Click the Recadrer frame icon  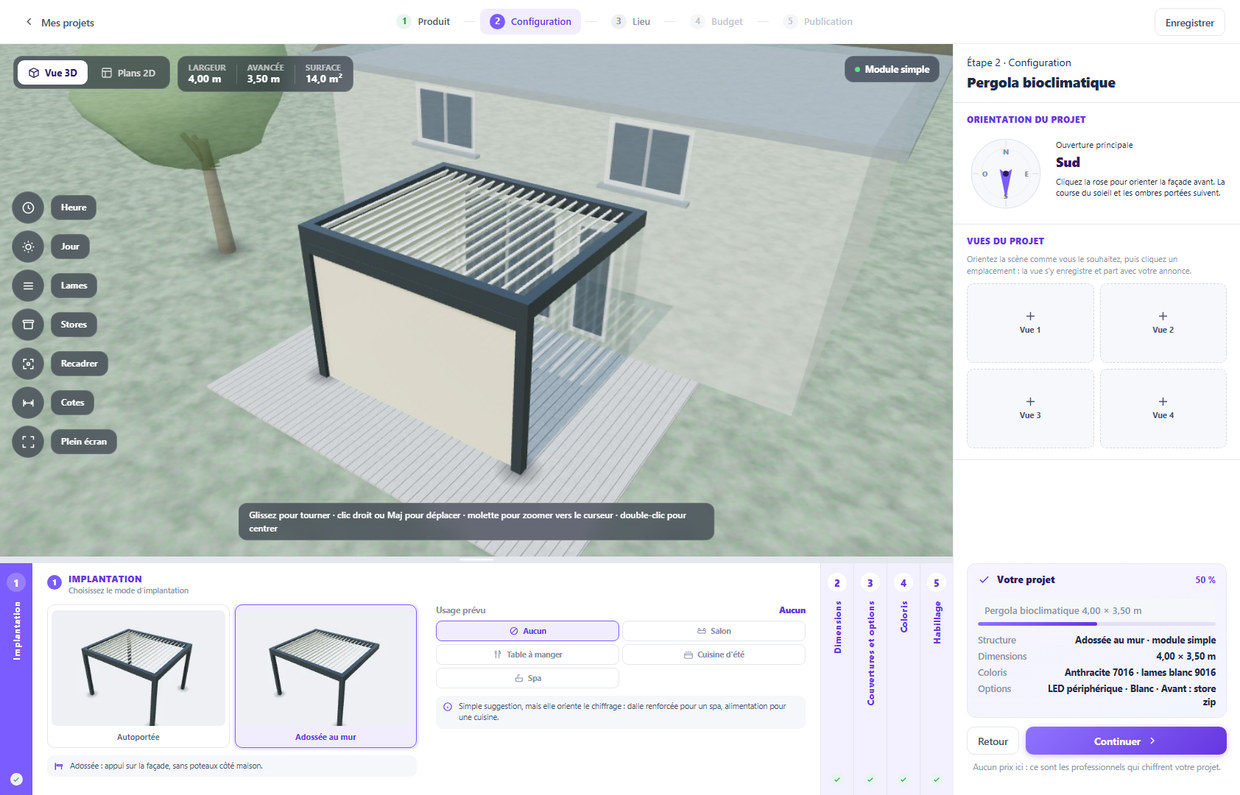pyautogui.click(x=28, y=363)
